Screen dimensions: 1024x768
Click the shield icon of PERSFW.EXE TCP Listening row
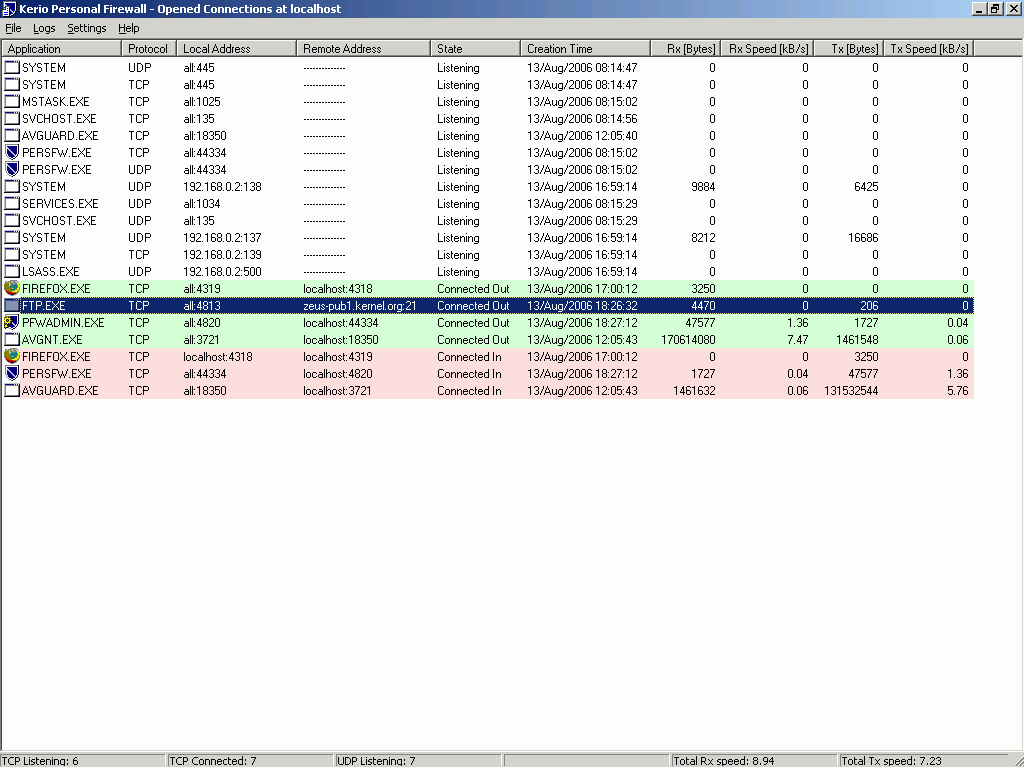point(12,152)
